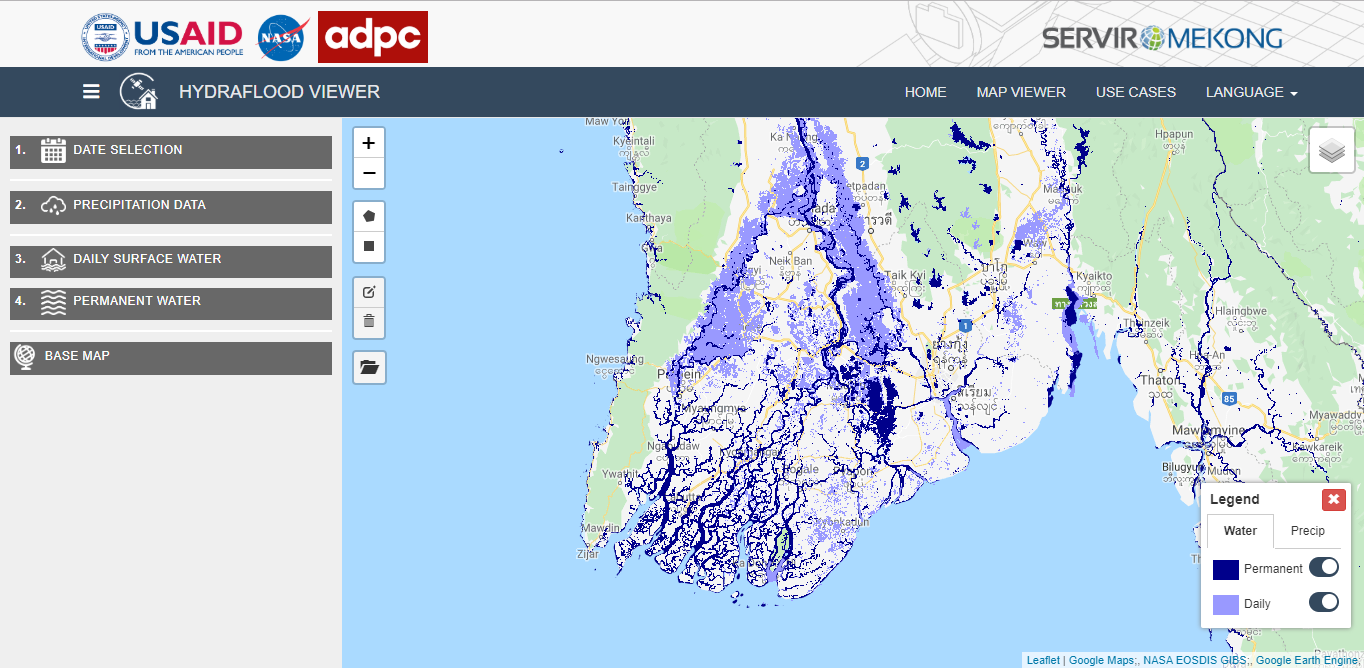
Task: Expand the Precipitation Data section
Action: click(171, 207)
